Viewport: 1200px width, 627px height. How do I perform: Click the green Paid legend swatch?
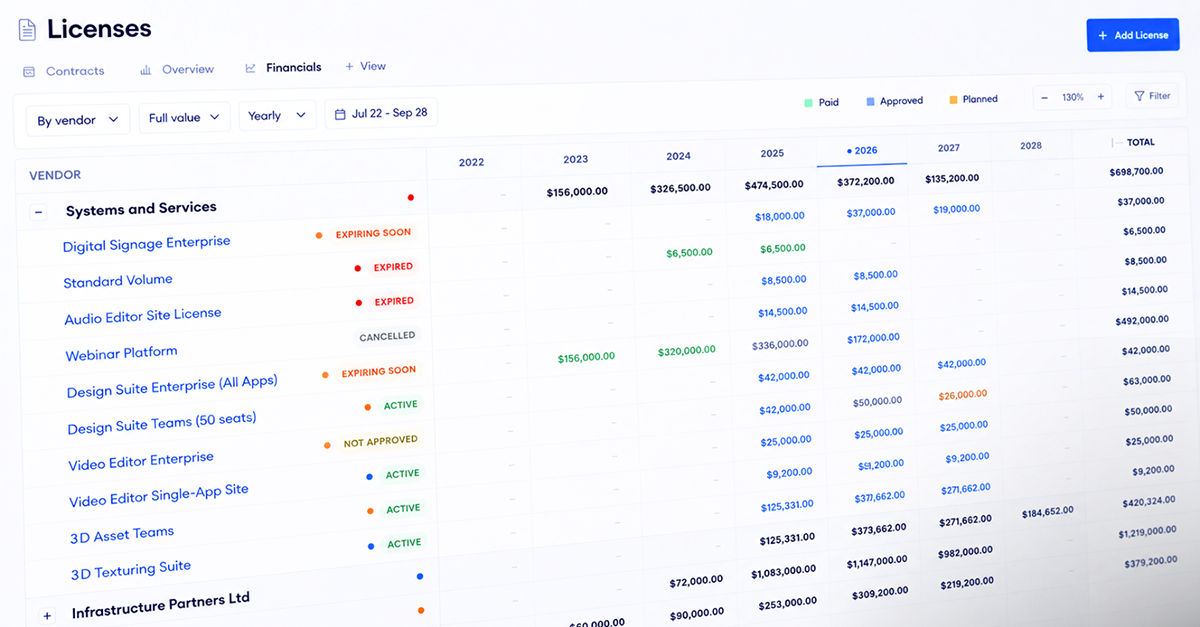[x=809, y=102]
